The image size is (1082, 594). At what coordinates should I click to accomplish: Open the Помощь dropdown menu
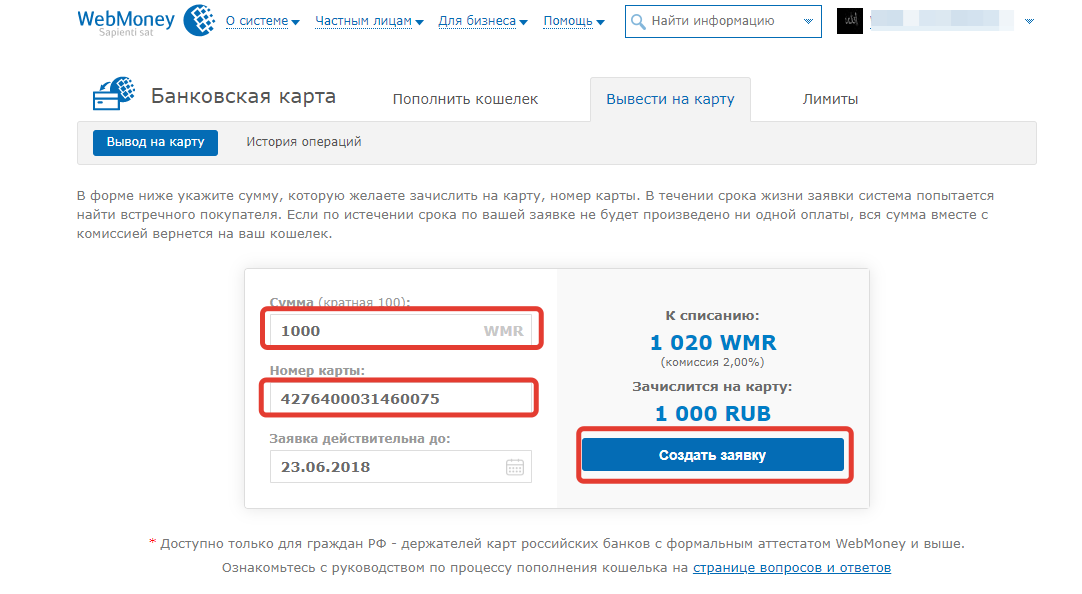(574, 21)
